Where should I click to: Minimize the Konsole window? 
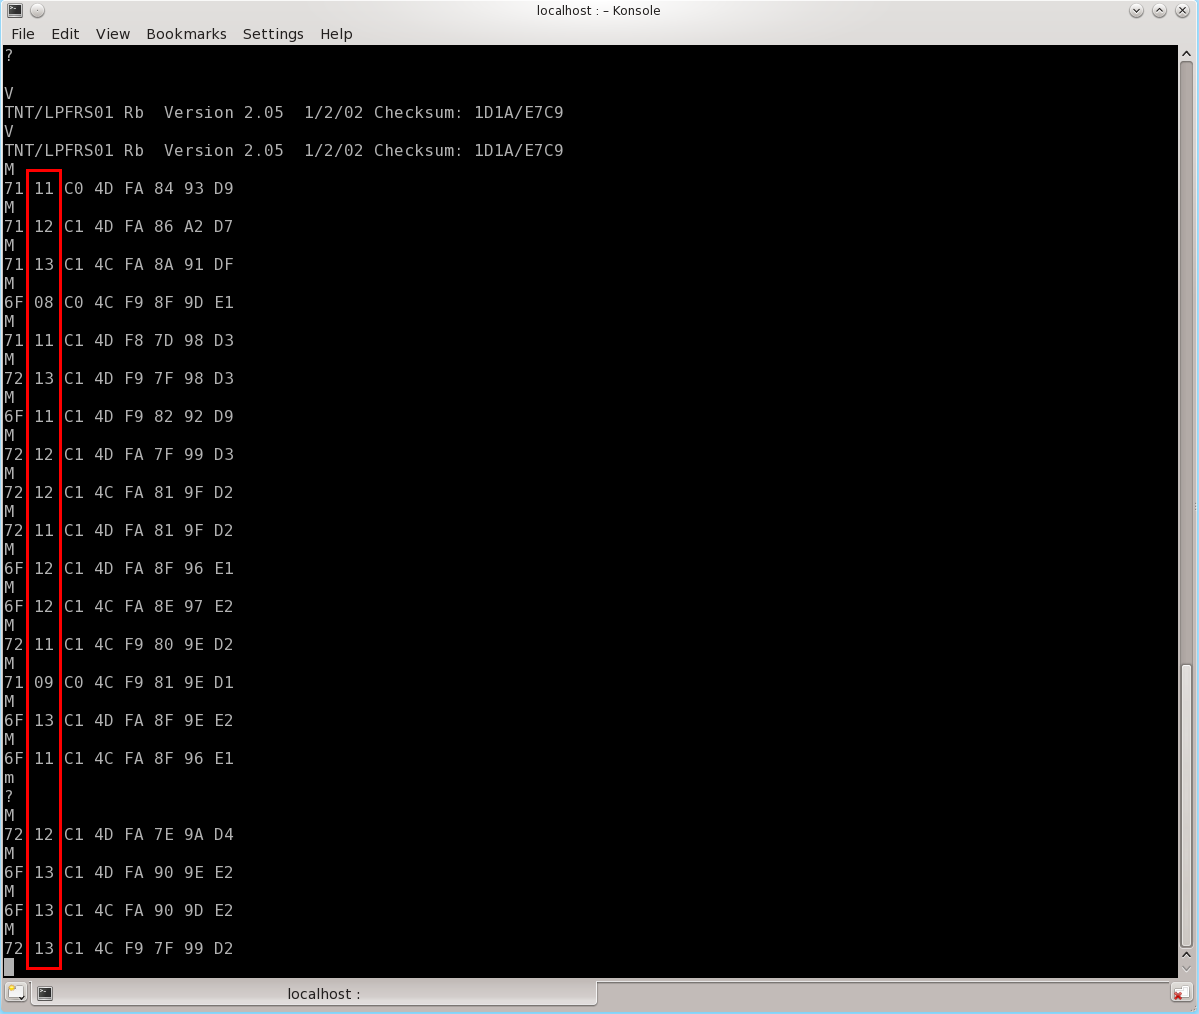1136,11
